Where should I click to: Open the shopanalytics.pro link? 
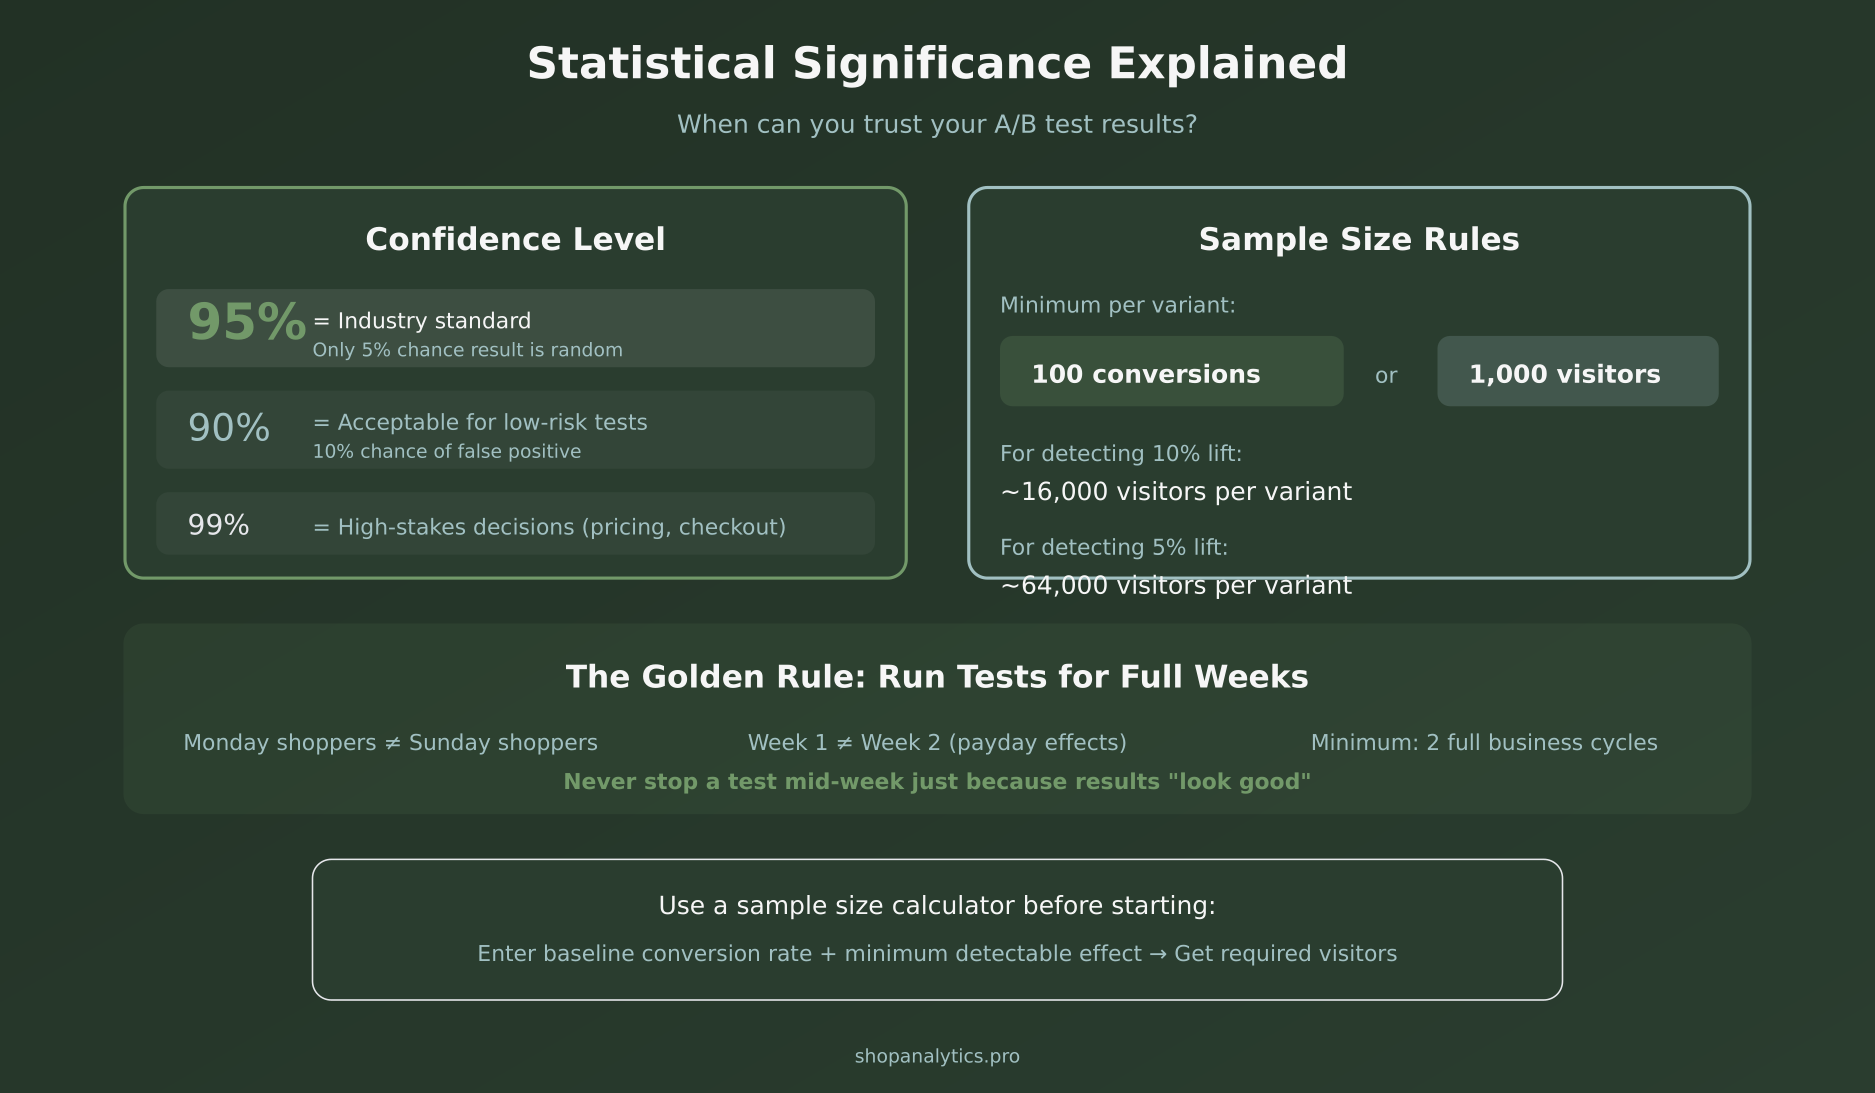(x=937, y=1055)
